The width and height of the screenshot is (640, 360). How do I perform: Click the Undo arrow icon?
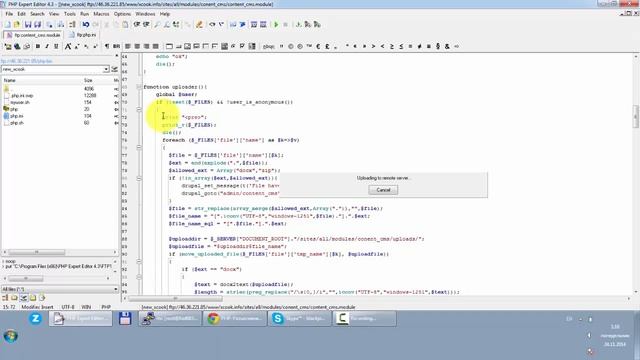point(86,24)
